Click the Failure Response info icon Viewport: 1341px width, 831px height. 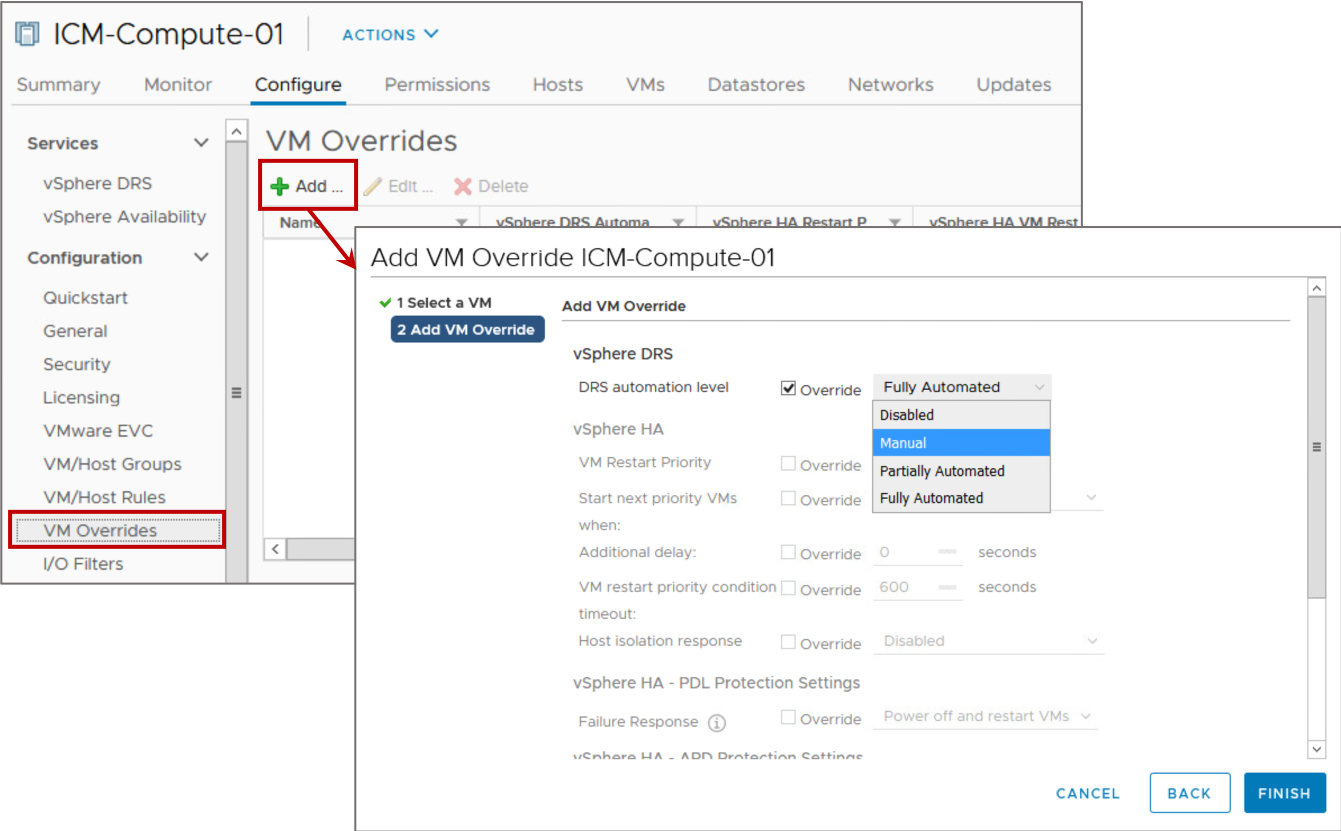point(716,722)
